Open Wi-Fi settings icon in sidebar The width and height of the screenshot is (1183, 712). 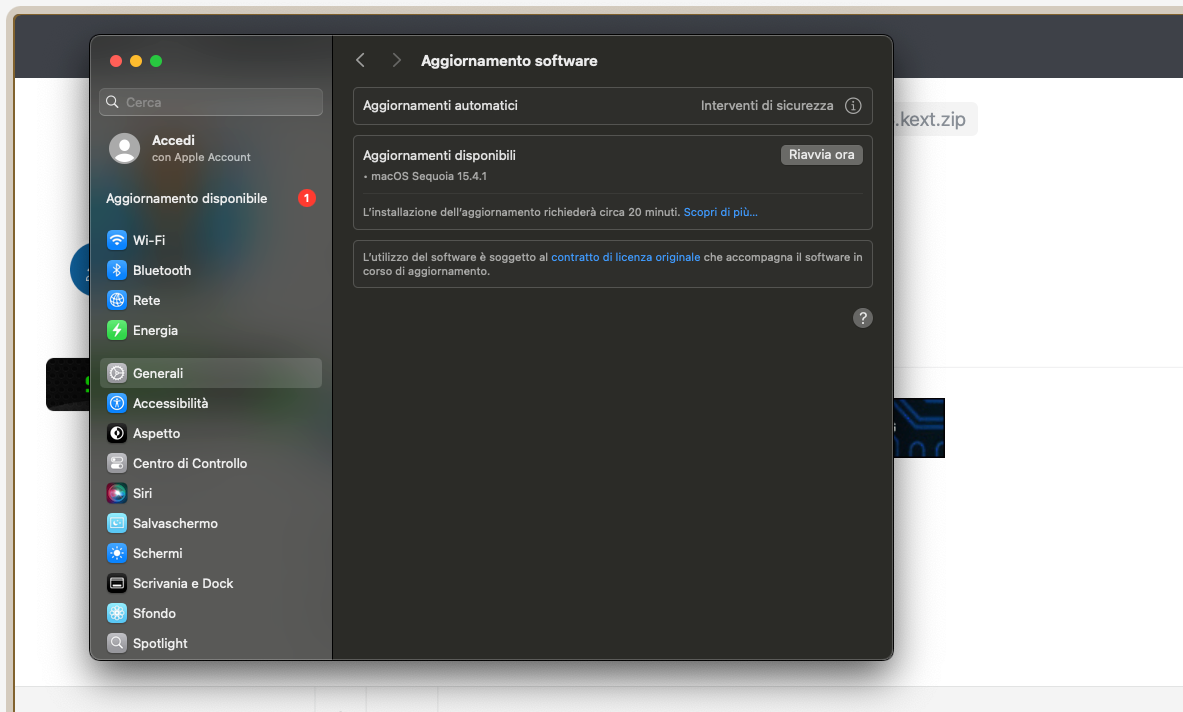117,240
